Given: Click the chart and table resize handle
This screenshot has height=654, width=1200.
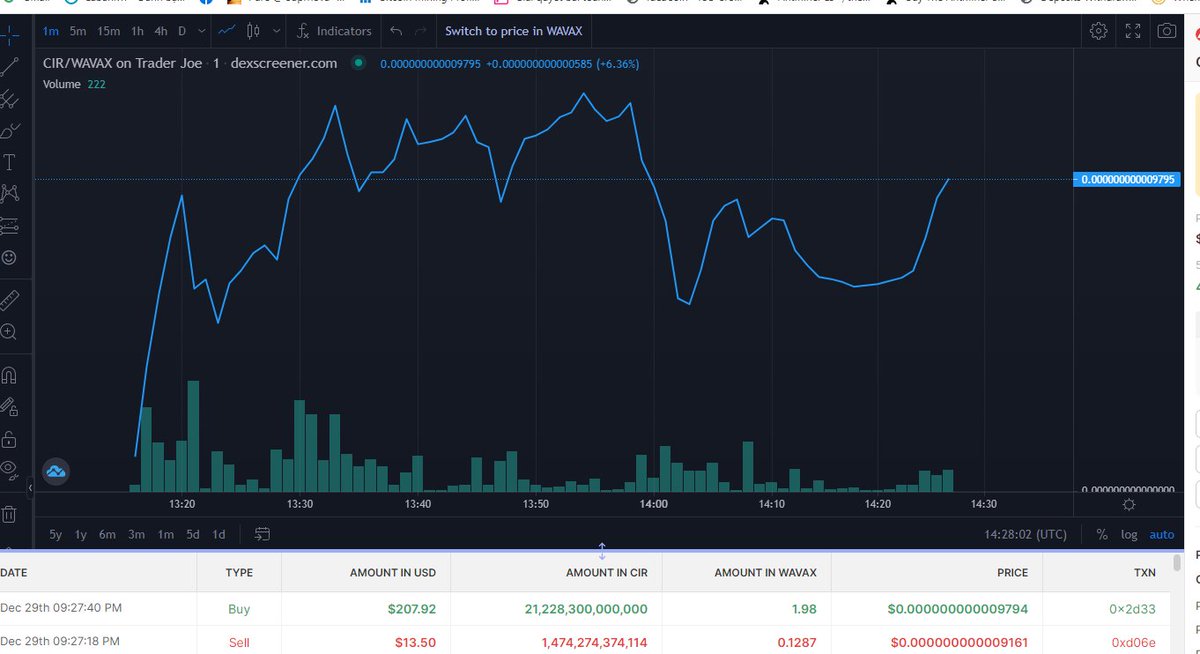Looking at the screenshot, I should 601,550.
